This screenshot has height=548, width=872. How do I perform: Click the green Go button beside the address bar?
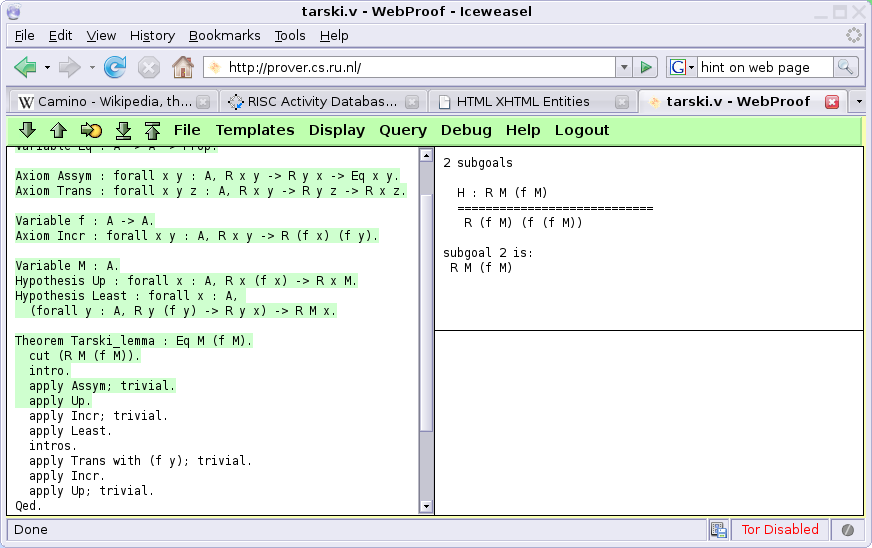[647, 68]
